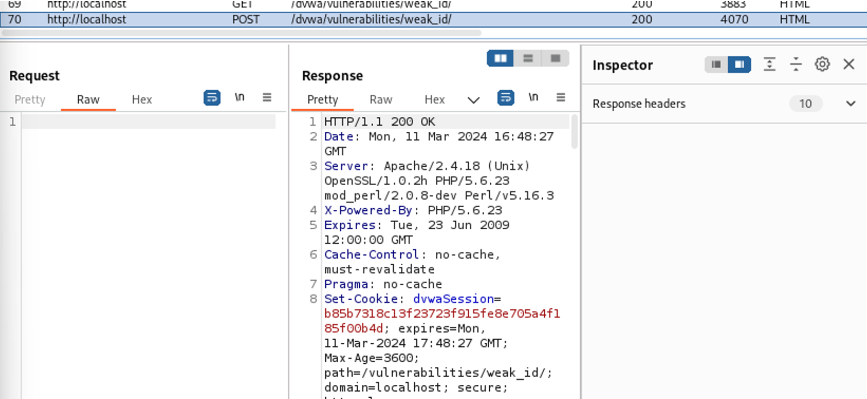Open Inspector settings gear
Screen dimensions: 867x399
(x=822, y=65)
